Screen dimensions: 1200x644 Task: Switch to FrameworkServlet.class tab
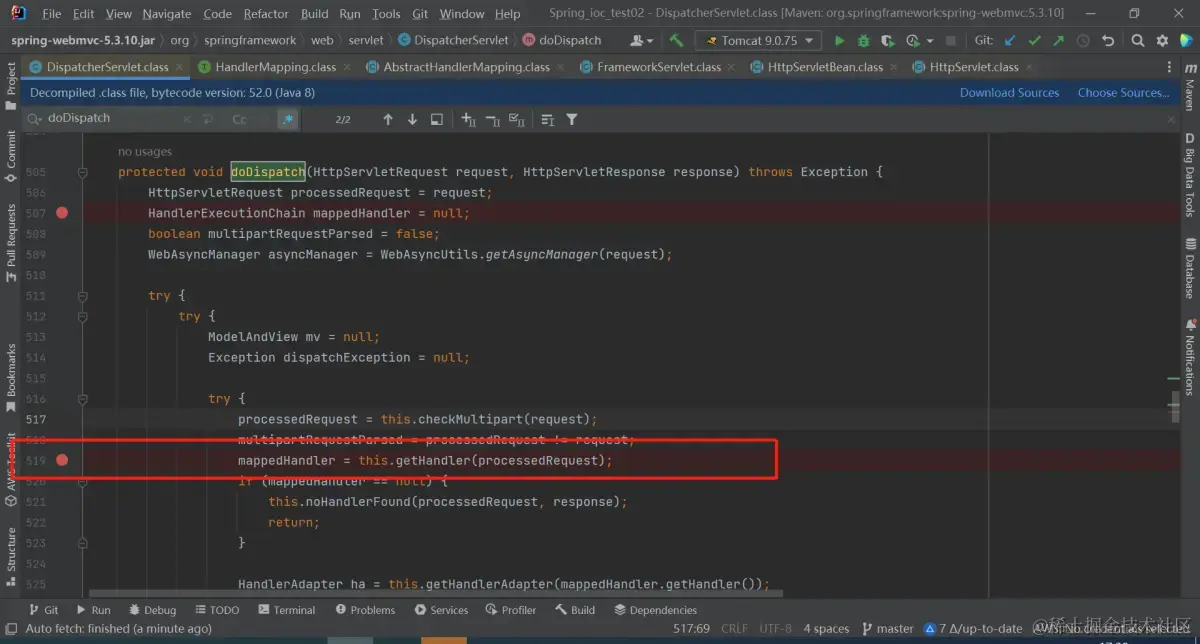[659, 67]
